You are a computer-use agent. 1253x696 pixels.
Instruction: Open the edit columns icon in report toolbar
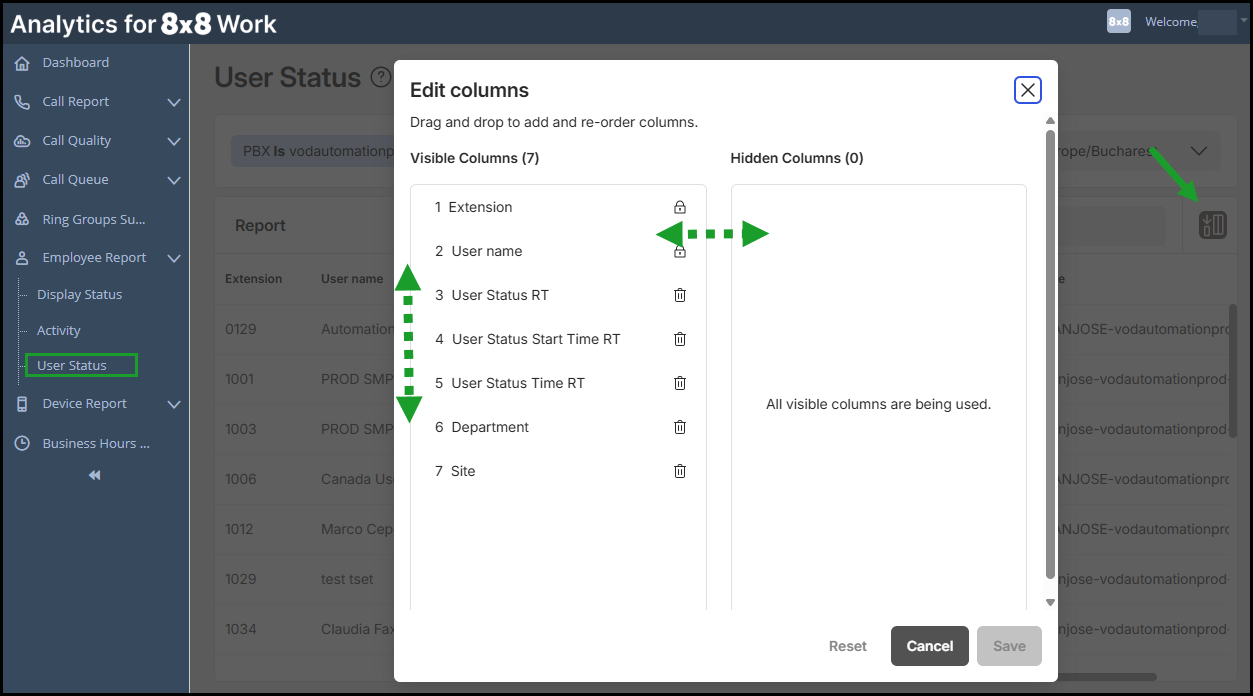(1212, 226)
